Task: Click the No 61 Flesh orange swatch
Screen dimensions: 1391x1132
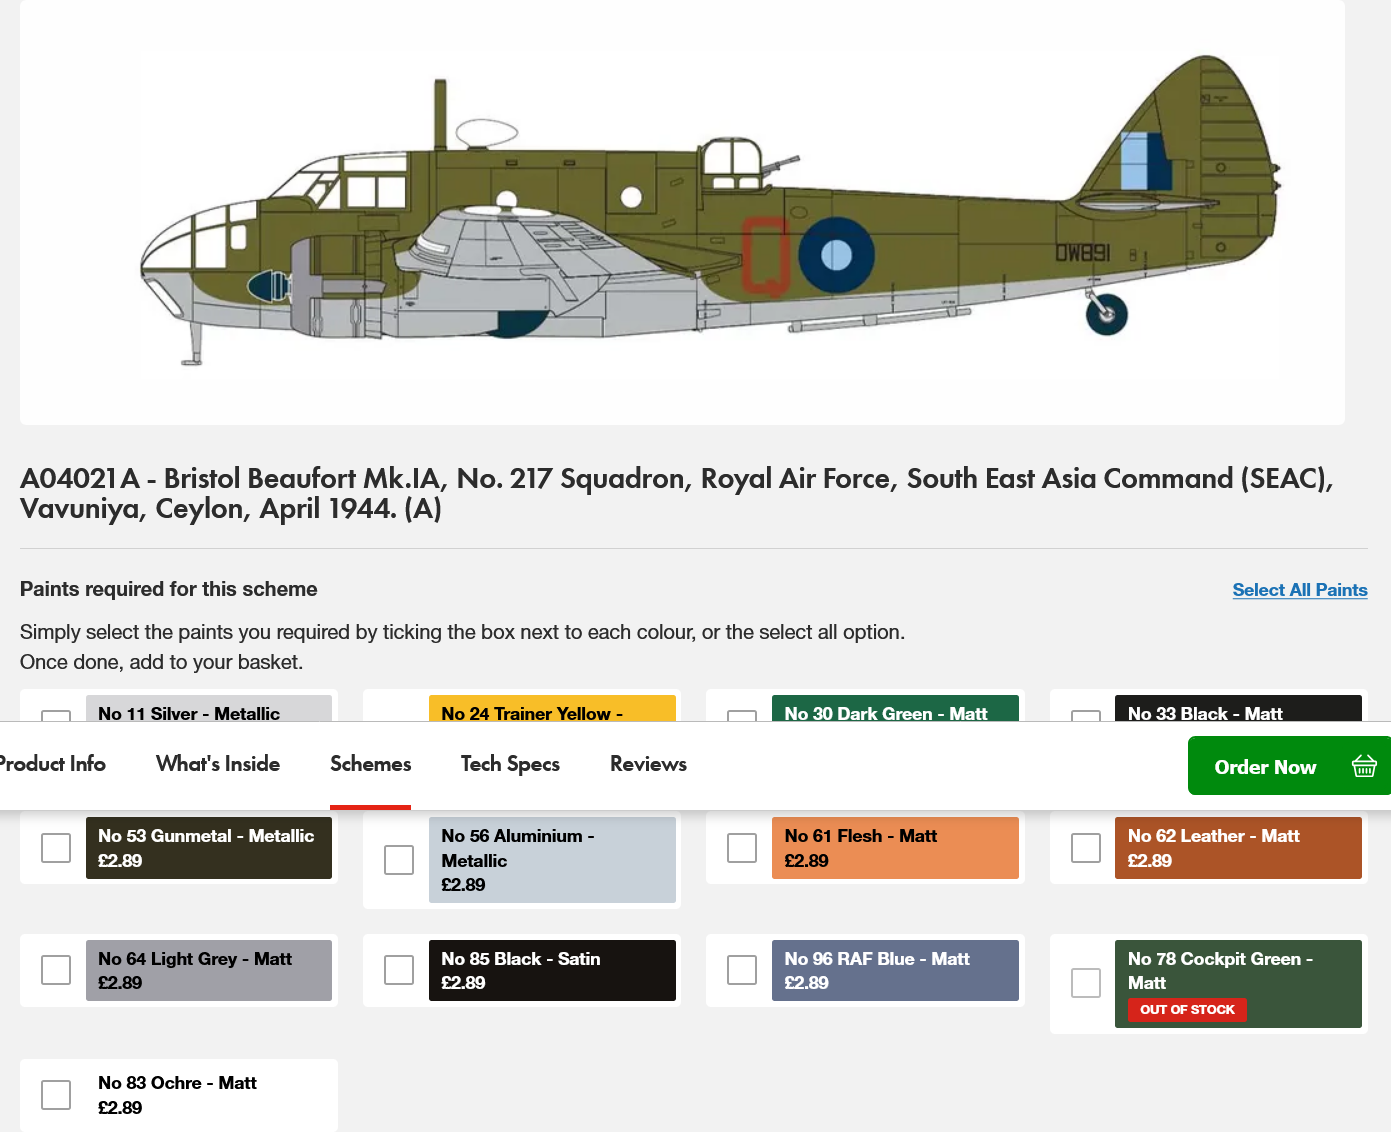Action: tap(895, 848)
